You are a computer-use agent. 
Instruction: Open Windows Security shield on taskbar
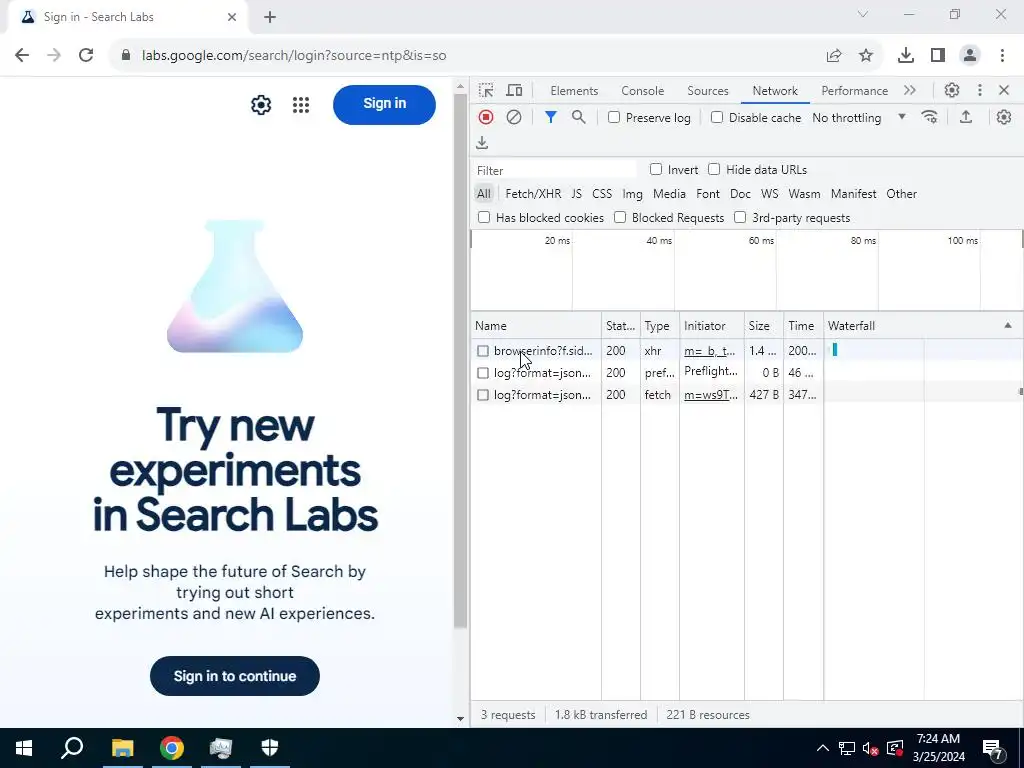[x=270, y=748]
